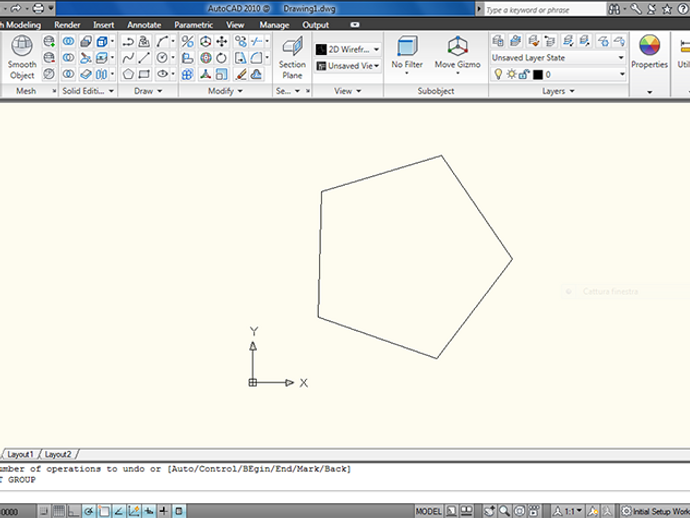This screenshot has height=518, width=690.
Task: Expand the View panel
Action: coord(348,91)
